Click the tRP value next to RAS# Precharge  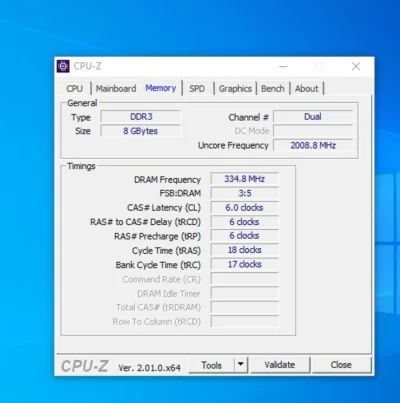244,236
